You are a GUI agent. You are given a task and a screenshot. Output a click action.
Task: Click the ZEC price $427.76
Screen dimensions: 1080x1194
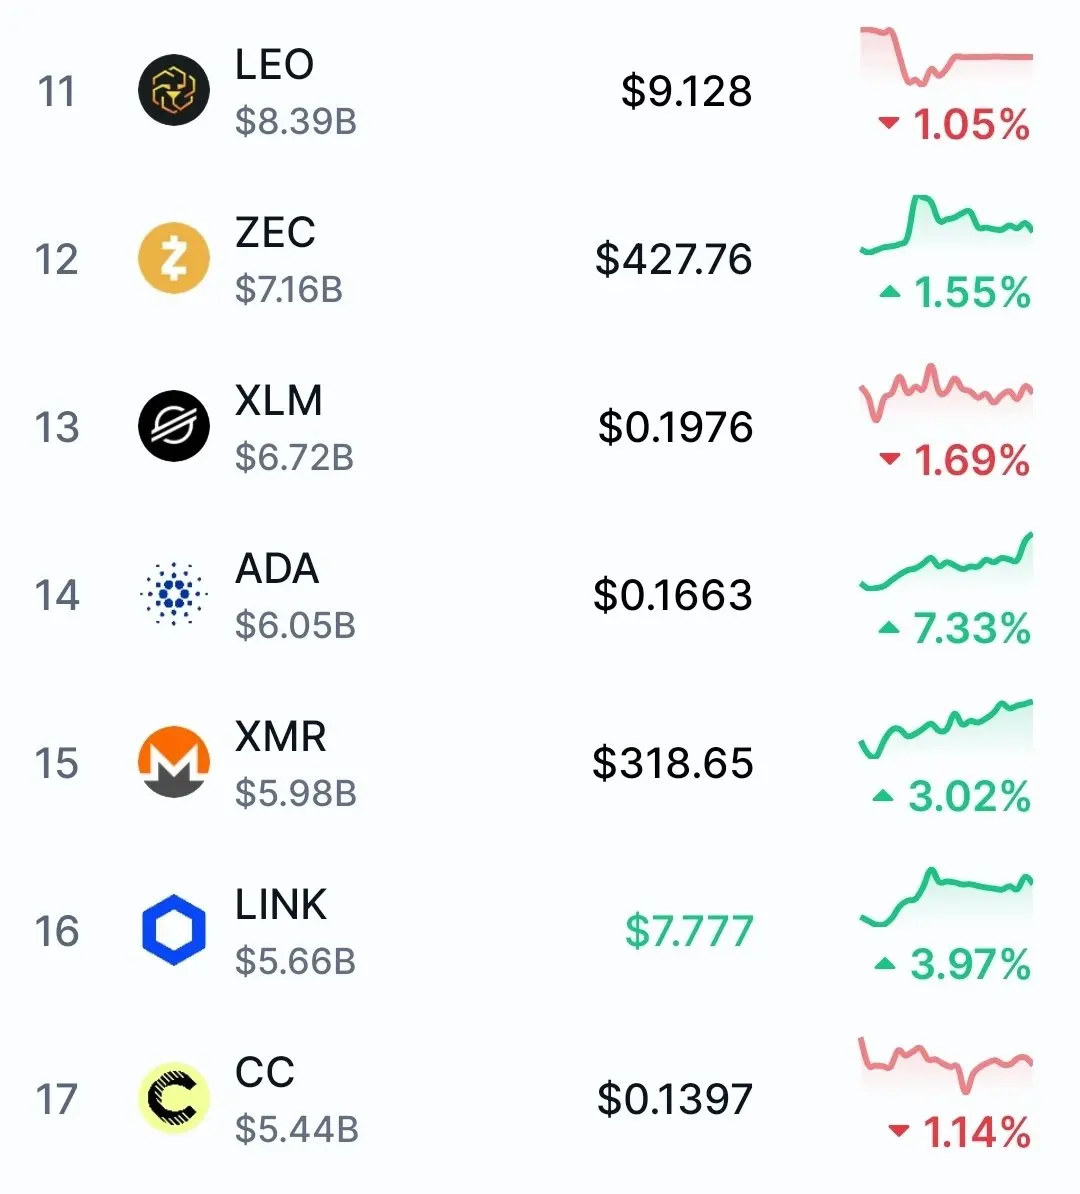point(673,259)
